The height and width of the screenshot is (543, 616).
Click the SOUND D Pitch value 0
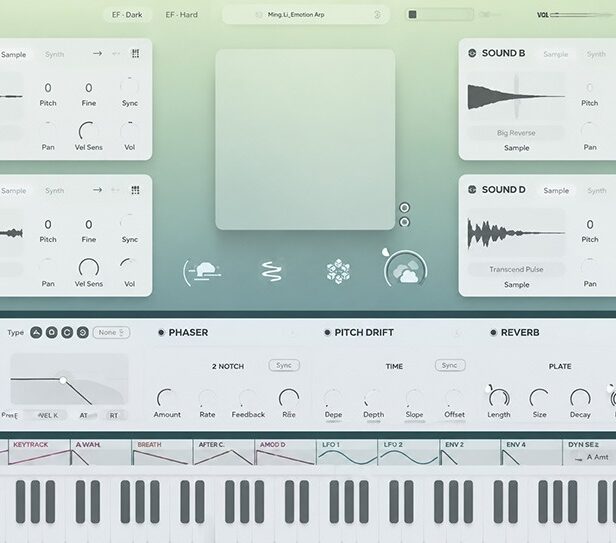coord(590,224)
